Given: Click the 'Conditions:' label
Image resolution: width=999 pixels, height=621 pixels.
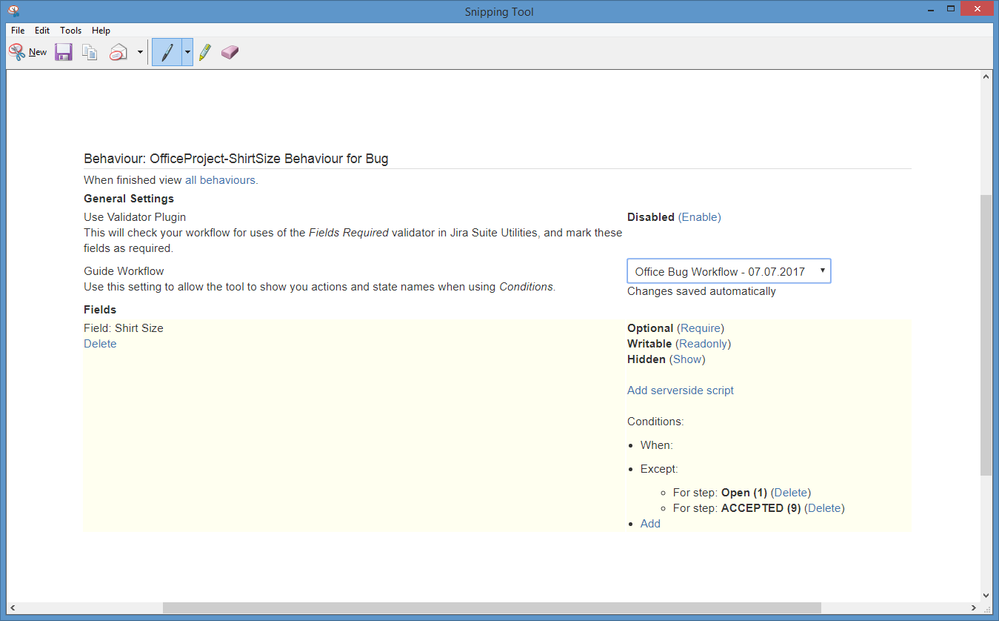Looking at the screenshot, I should point(655,422).
